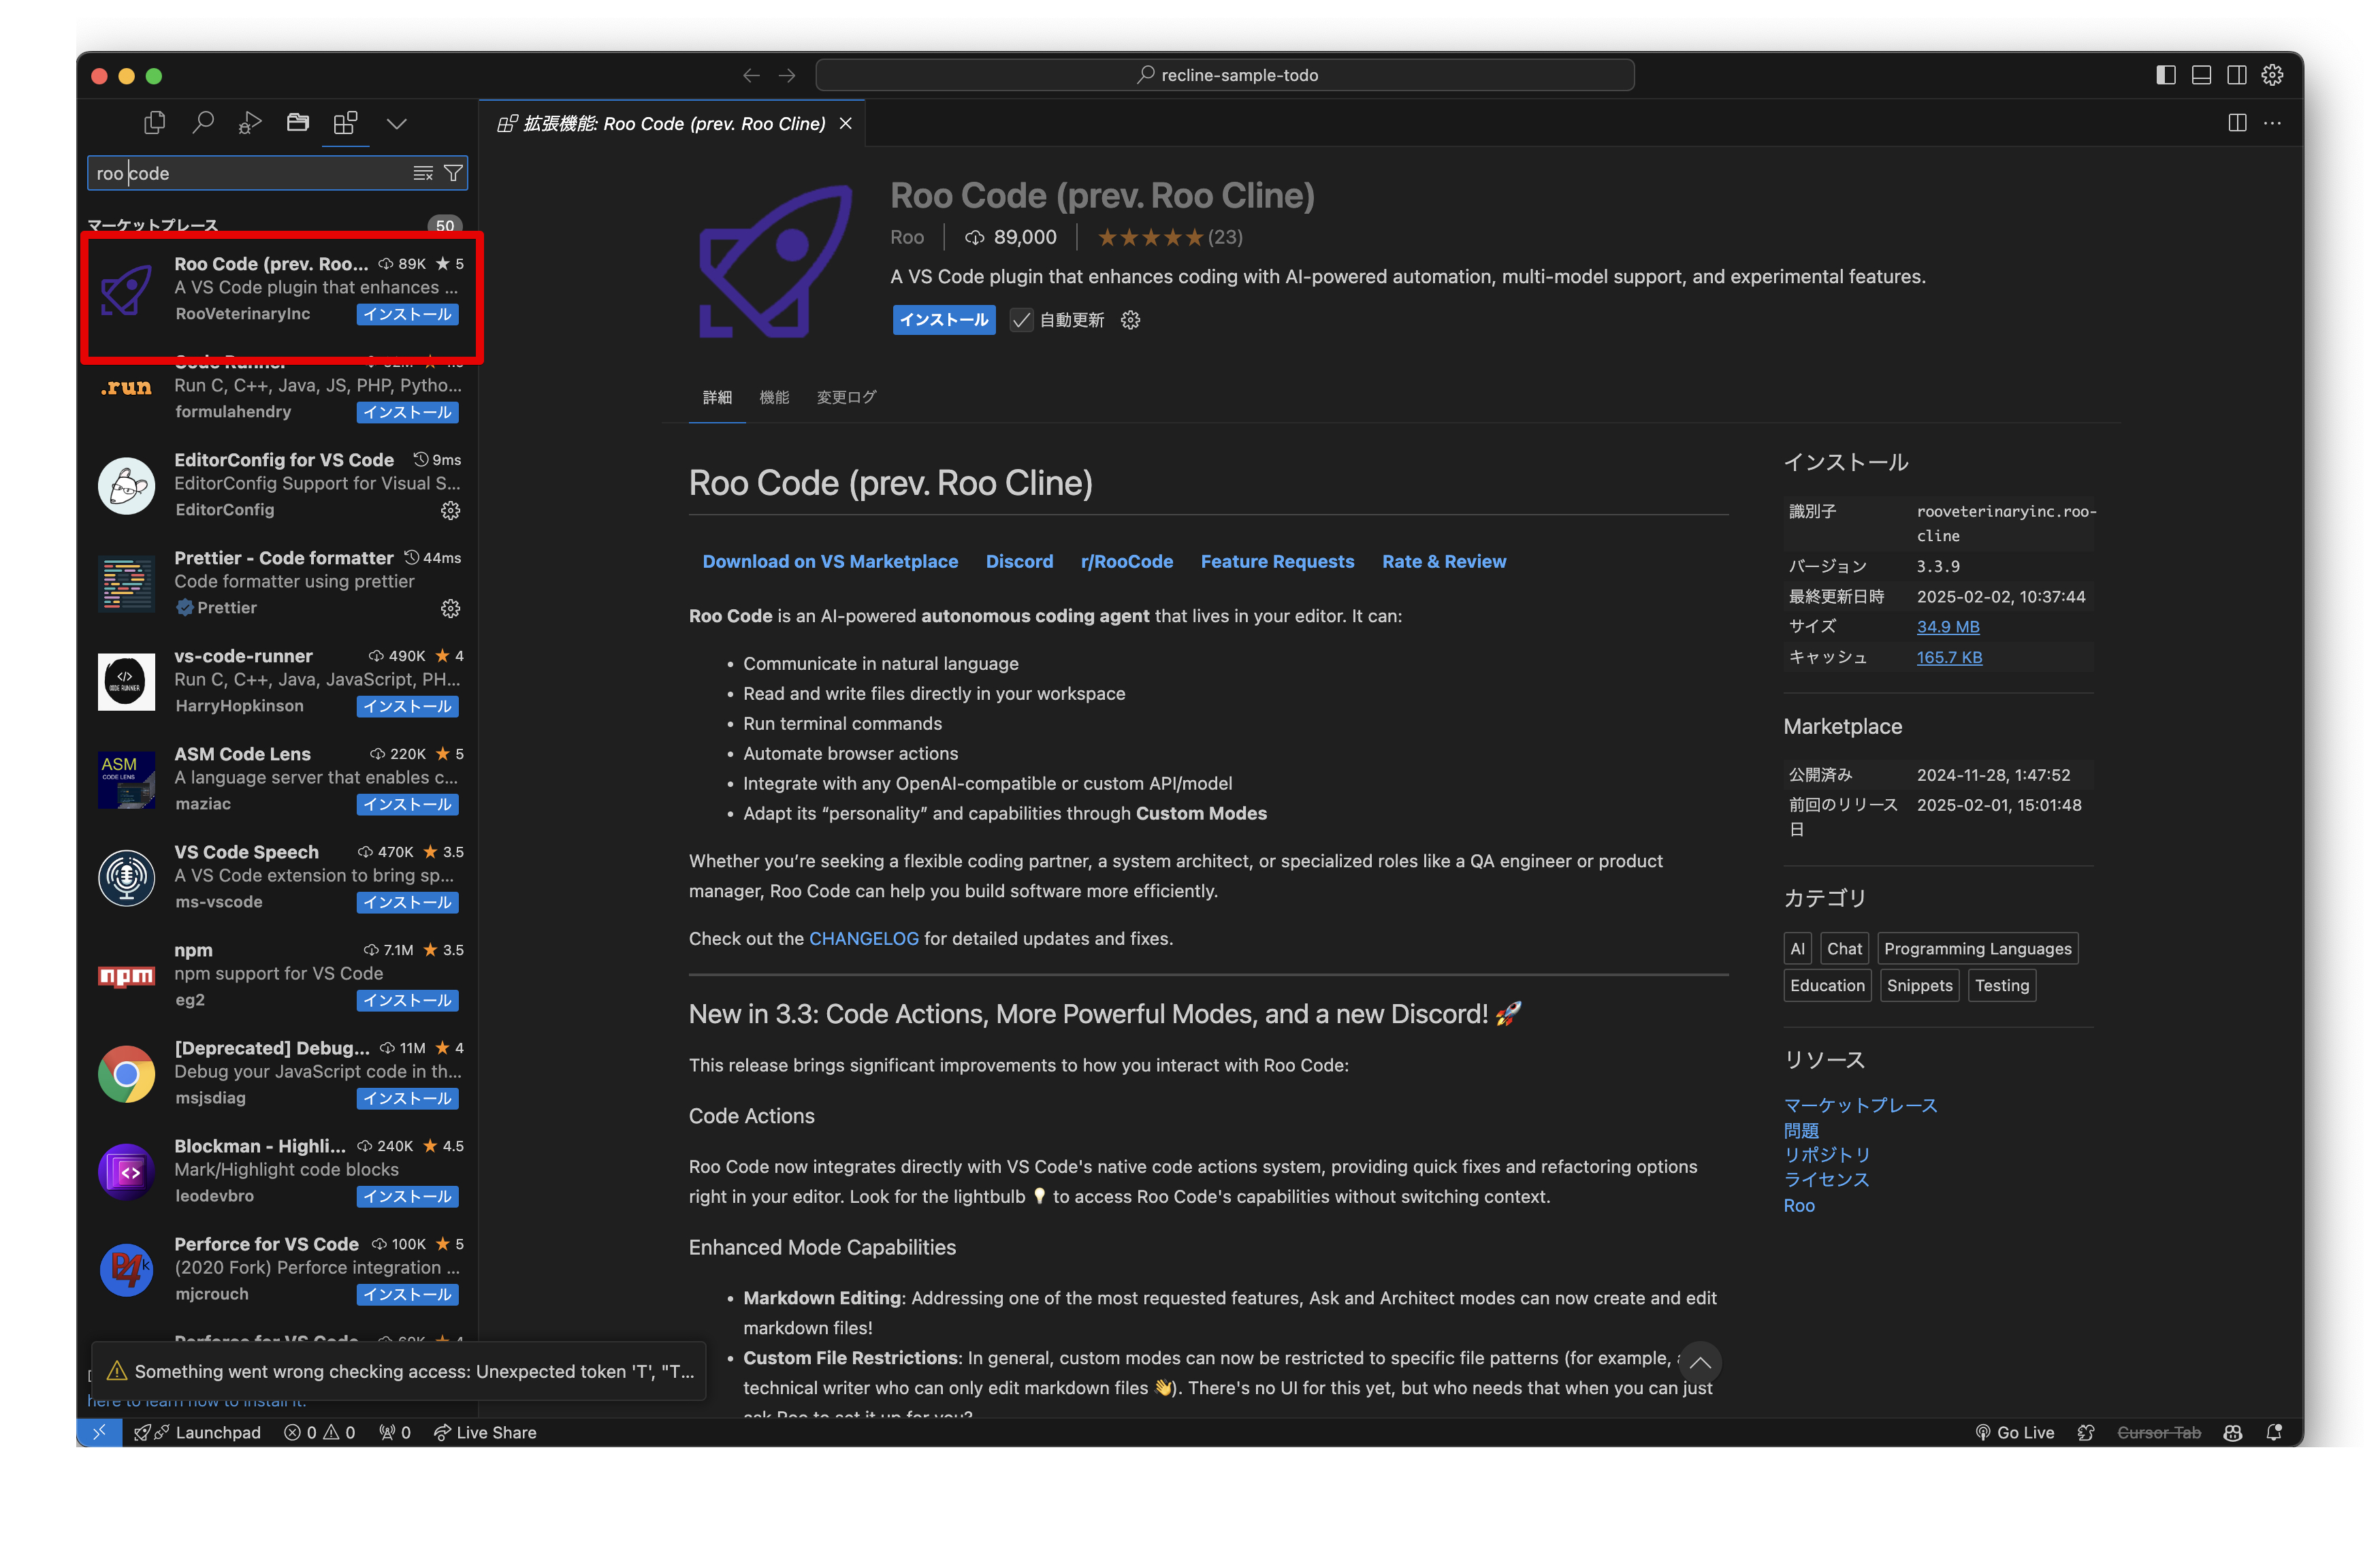Expand additional views chevron in activity bar
This screenshot has width=2380, height=1548.
397,124
